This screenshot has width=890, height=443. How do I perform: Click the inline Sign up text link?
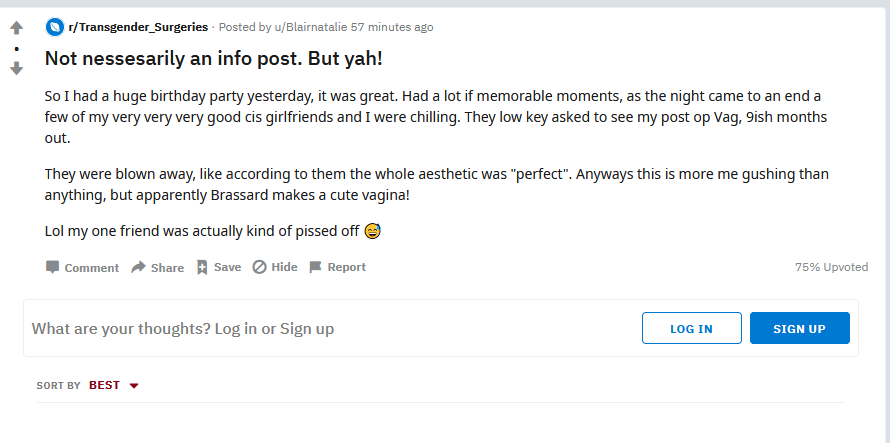[x=307, y=328]
